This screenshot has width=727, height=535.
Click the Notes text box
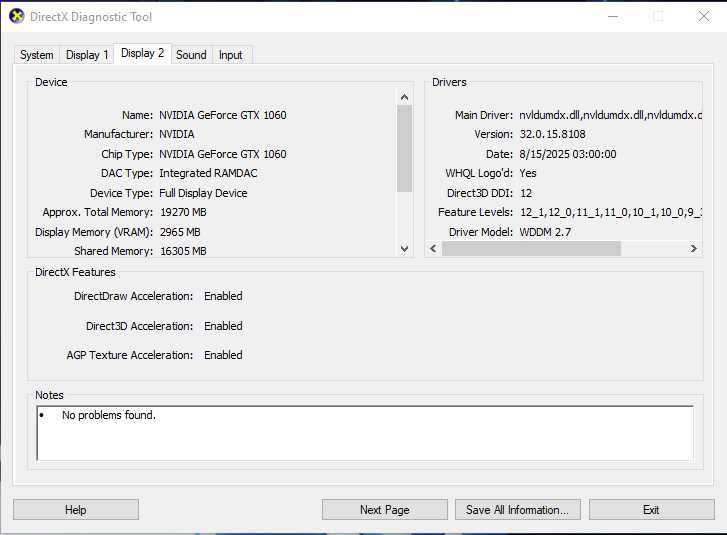(365, 433)
